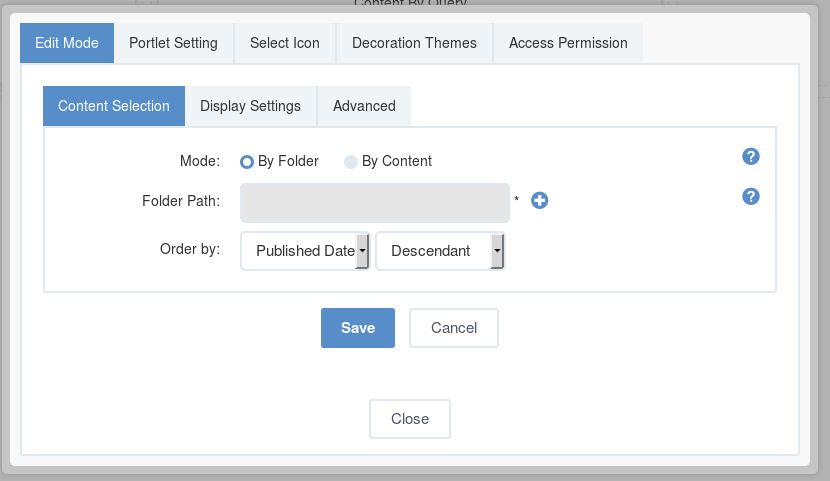Switch to the Portlet Setting tab
Image resolution: width=830 pixels, height=481 pixels.
tap(174, 43)
